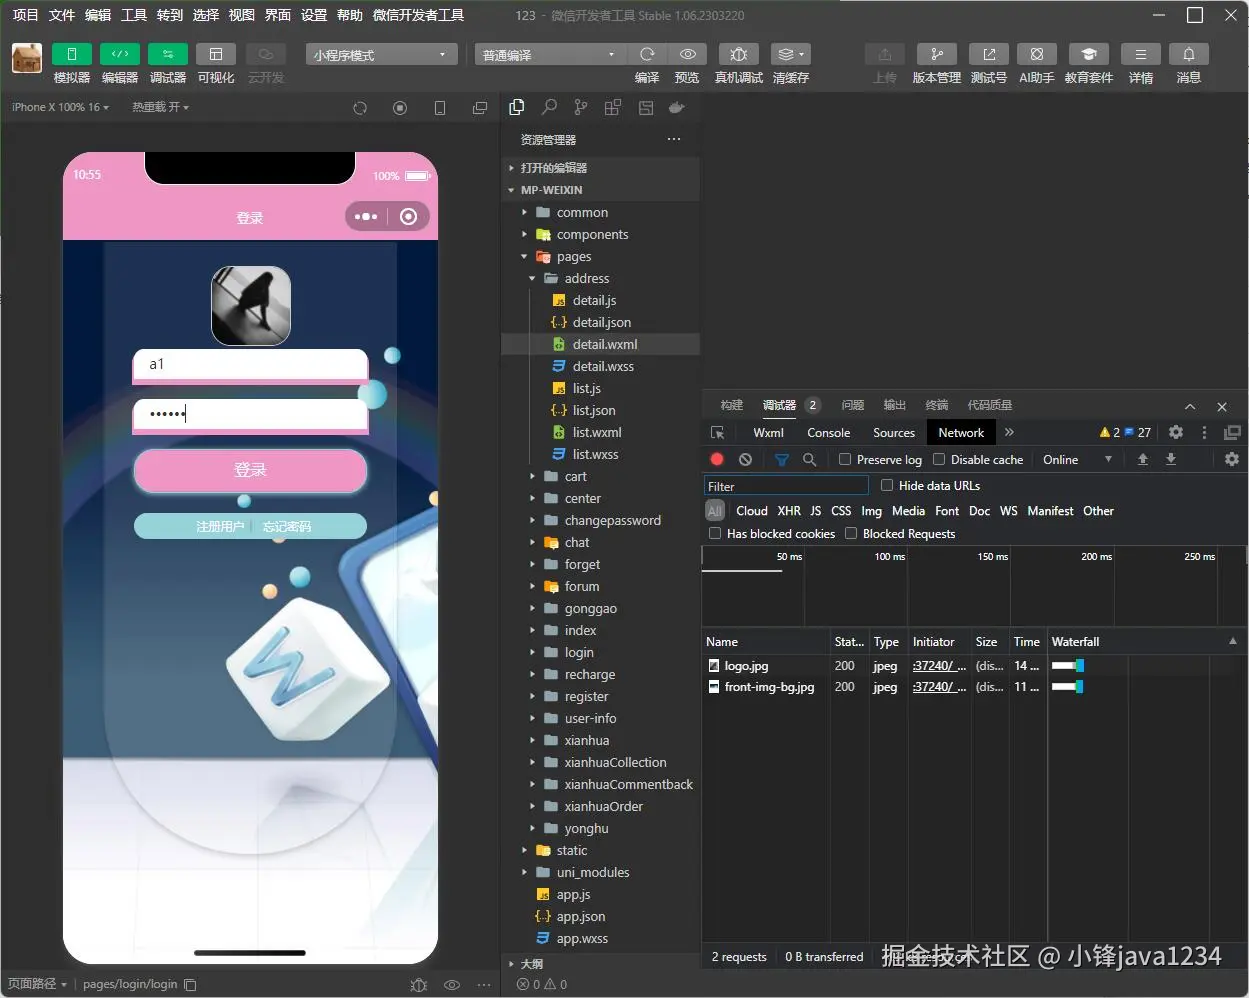Start 真机调试 remote debugging
Image resolution: width=1249 pixels, height=998 pixels.
(739, 54)
